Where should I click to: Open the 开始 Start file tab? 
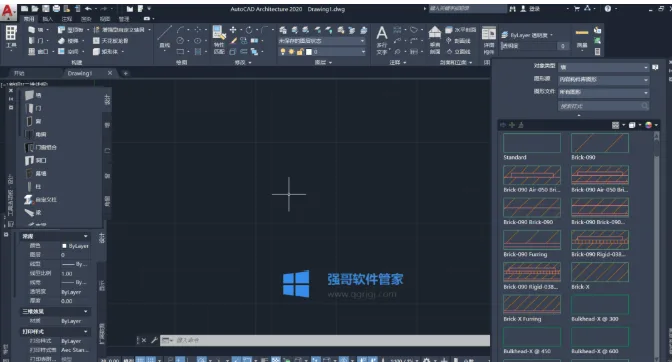tap(19, 73)
